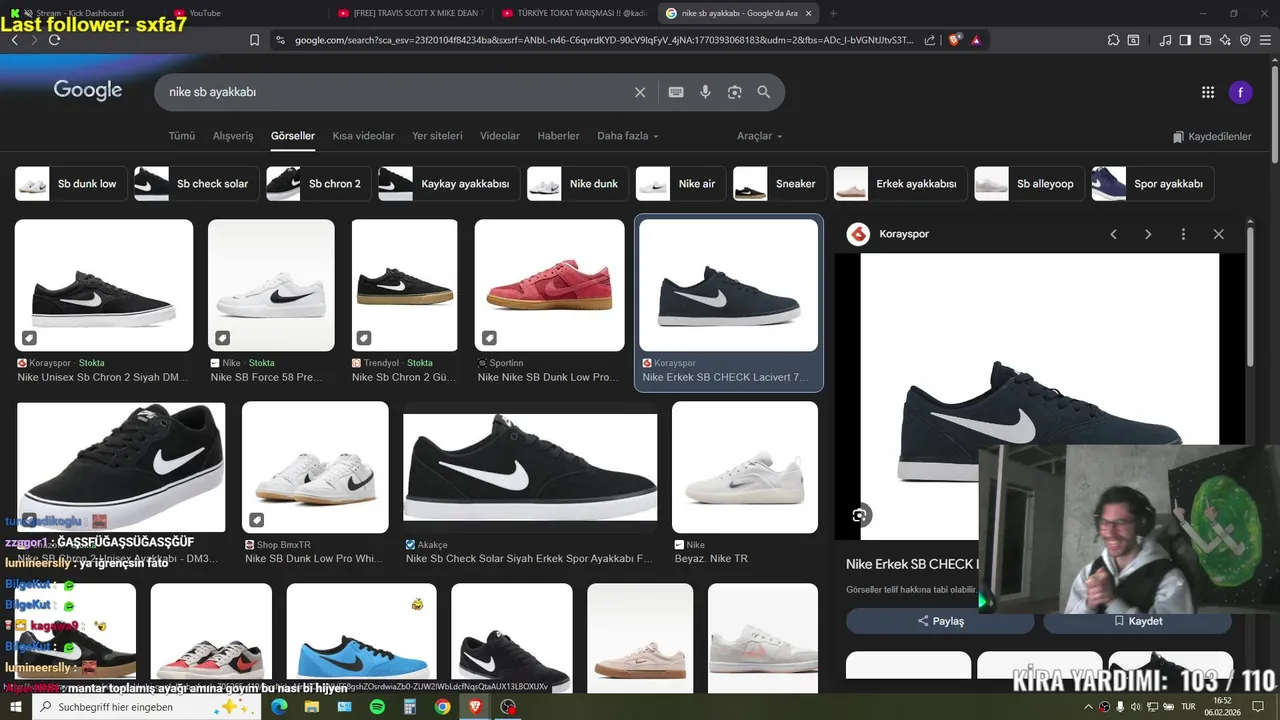The width and height of the screenshot is (1280, 720).
Task: Expand the Daha fazla dropdown
Action: (x=627, y=136)
